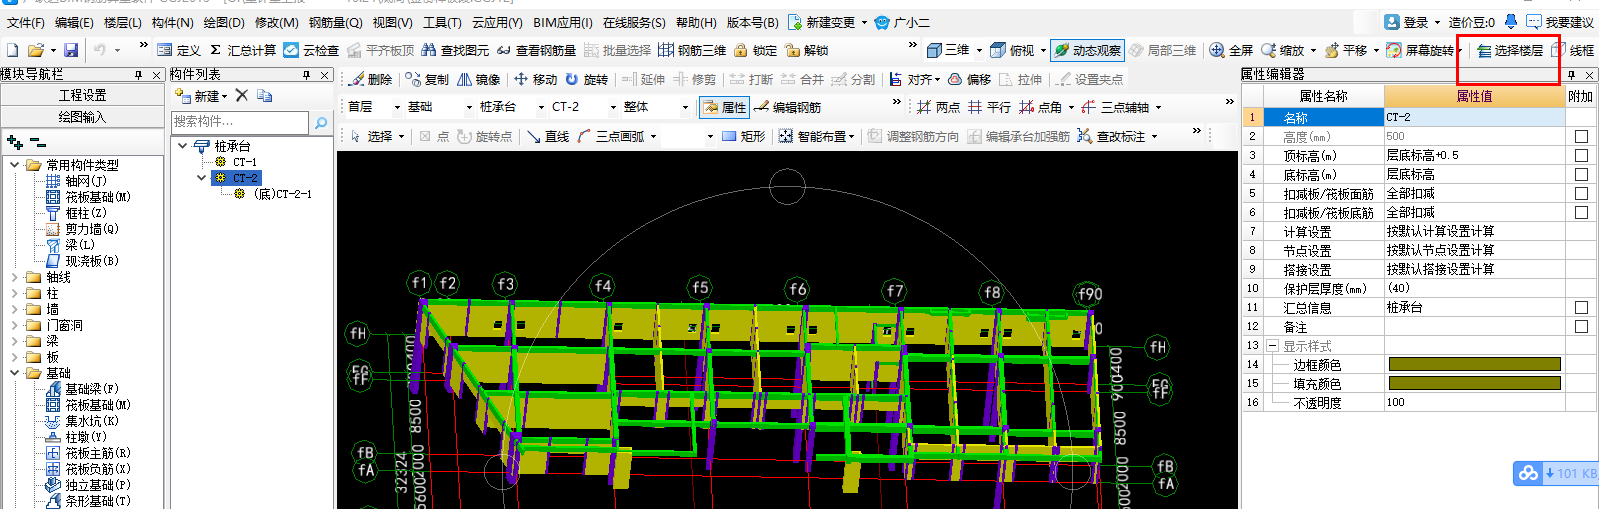Click the search magnifier in 构件列表

tap(321, 122)
